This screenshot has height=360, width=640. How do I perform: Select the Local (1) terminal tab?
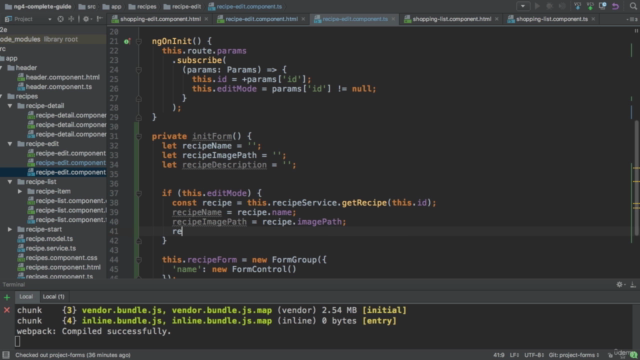click(x=53, y=297)
